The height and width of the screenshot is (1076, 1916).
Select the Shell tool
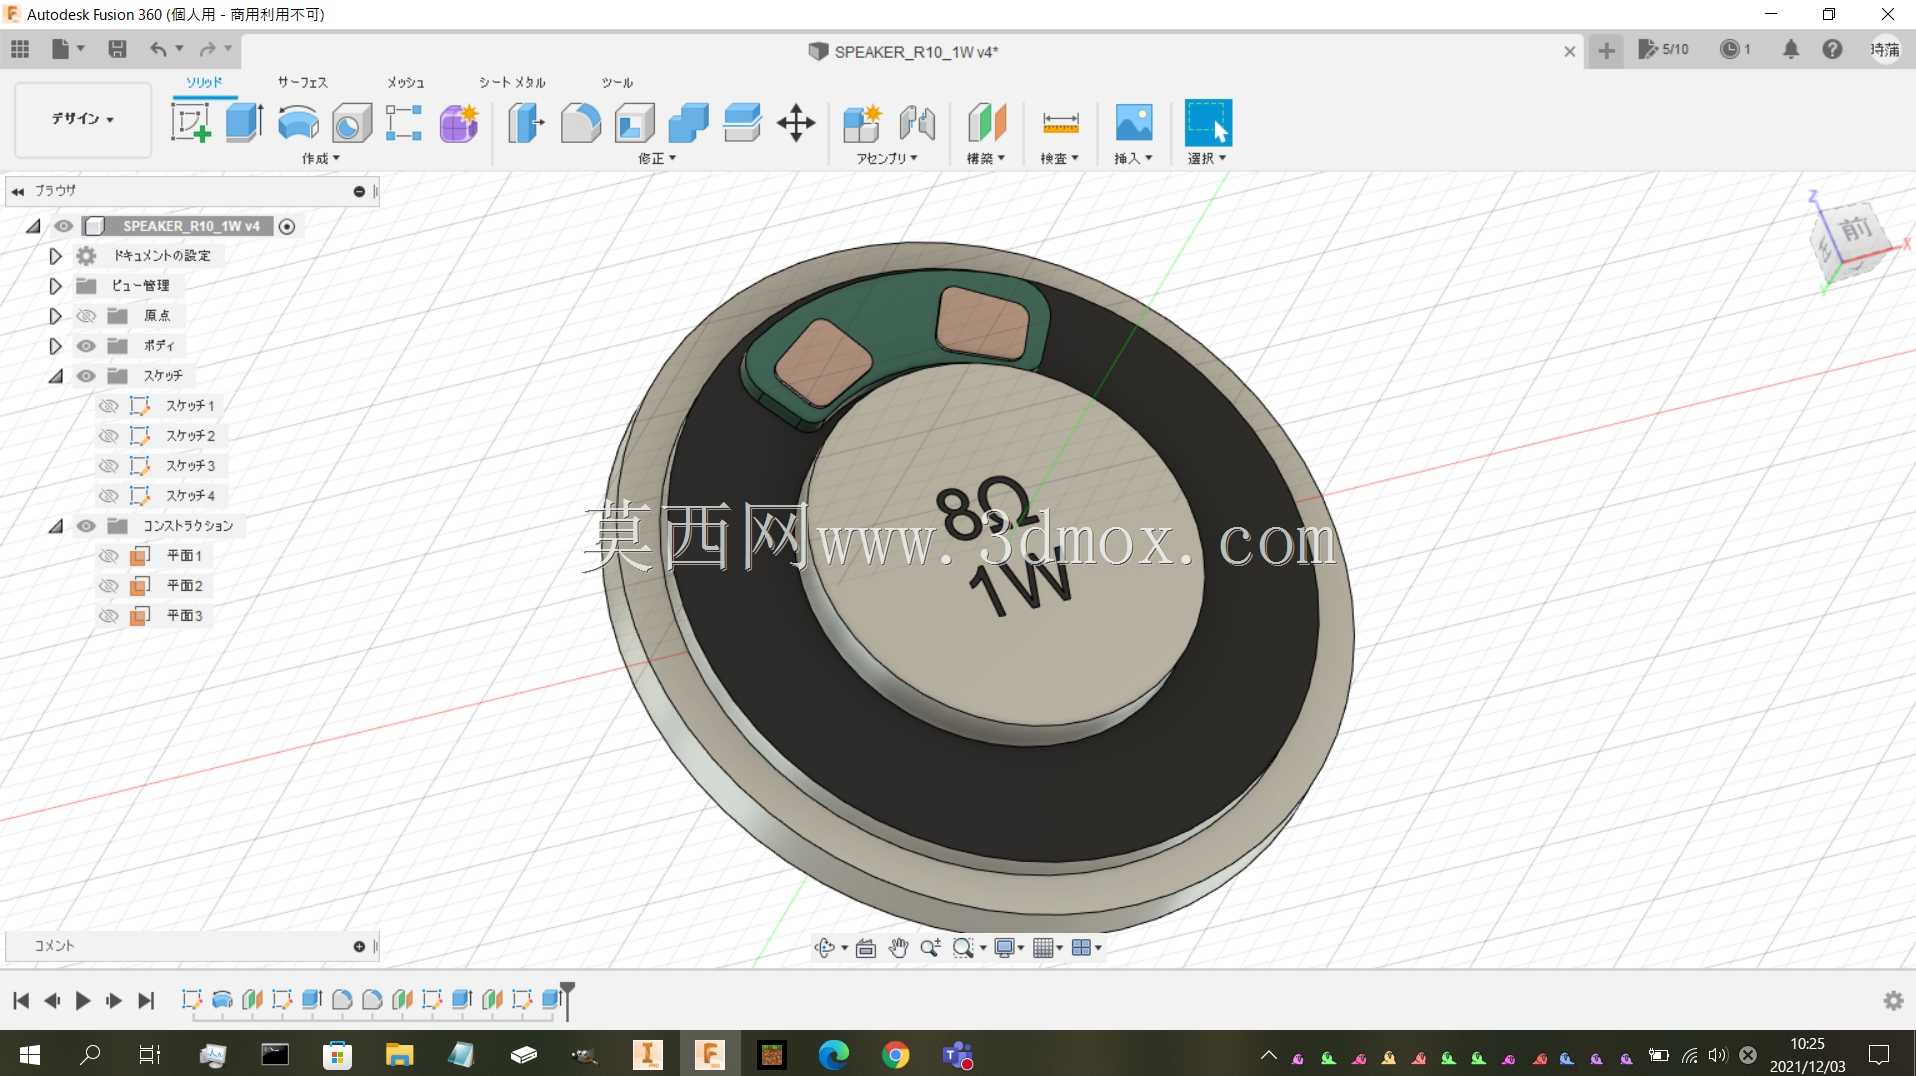[634, 123]
